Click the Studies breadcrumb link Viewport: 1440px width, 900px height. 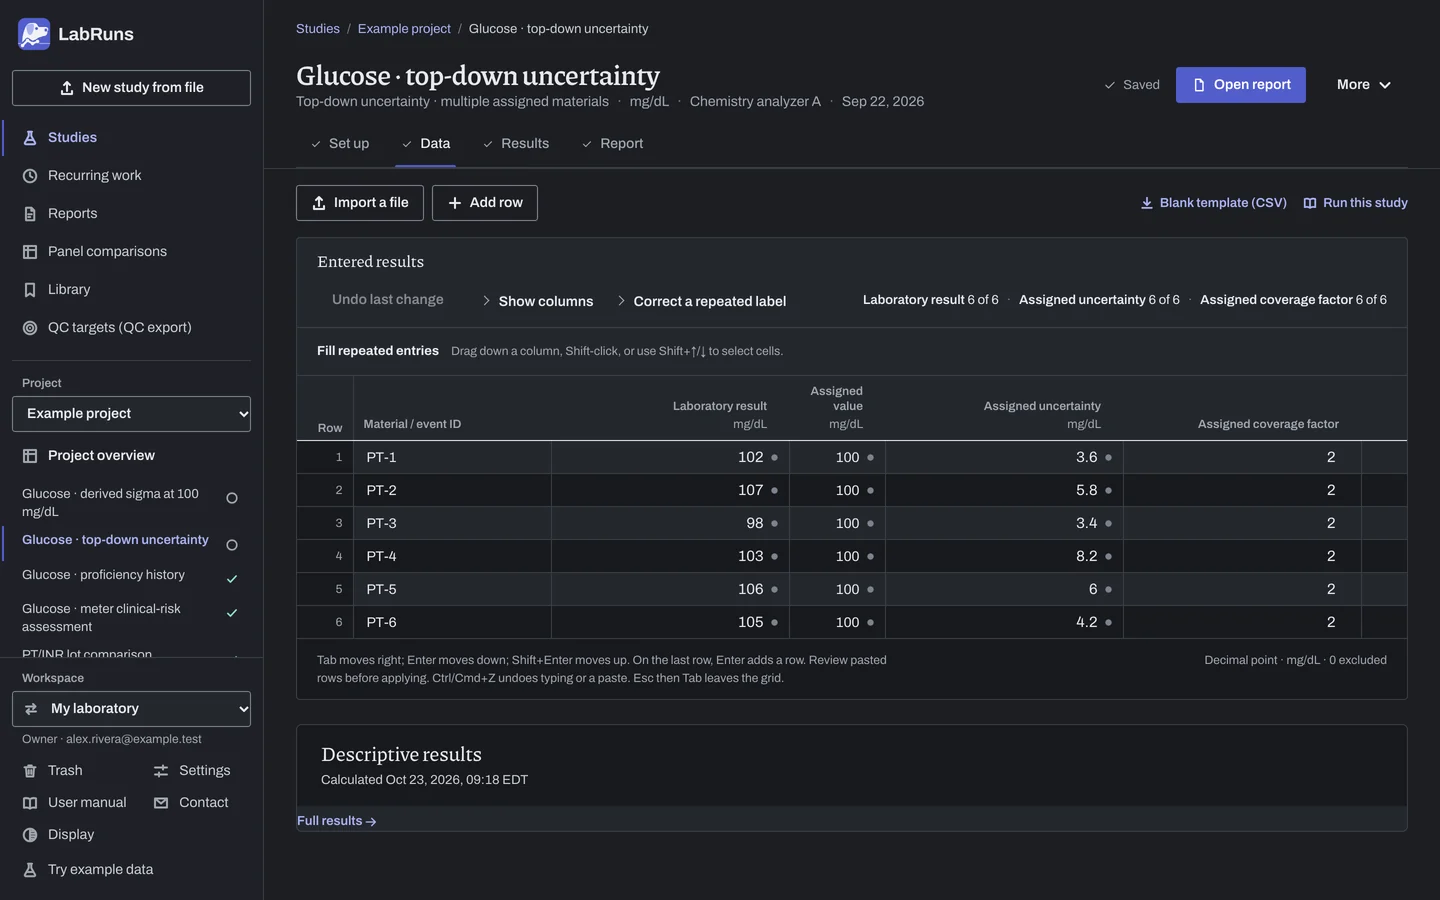[318, 29]
